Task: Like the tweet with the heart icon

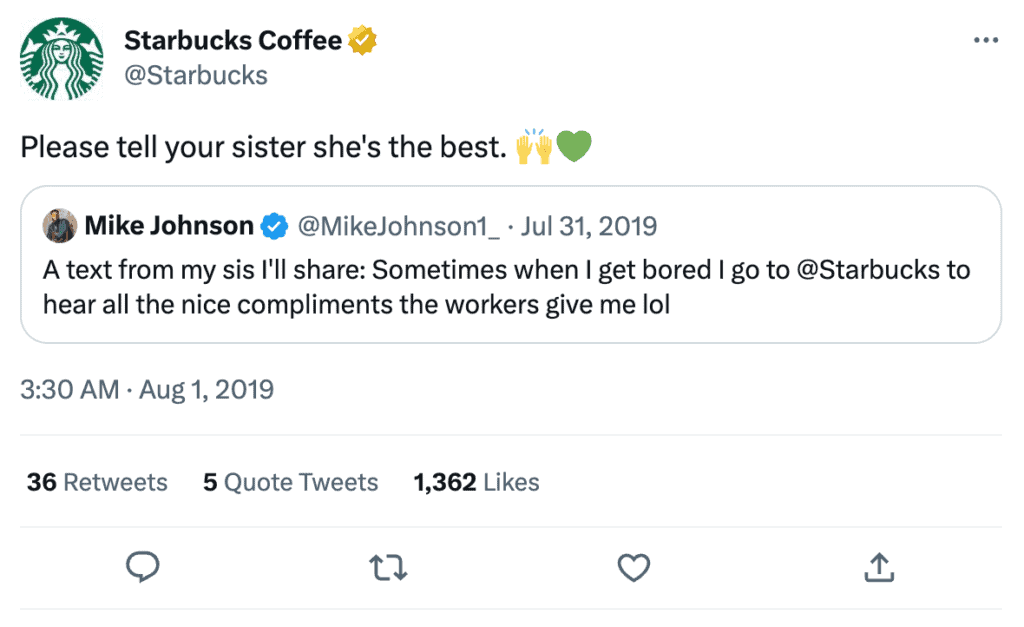Action: (632, 568)
